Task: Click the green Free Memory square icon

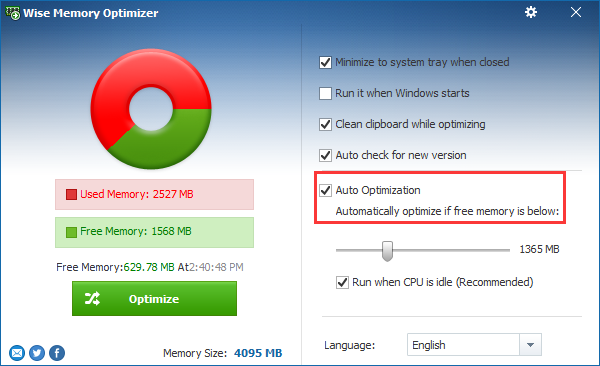Action: pos(71,232)
